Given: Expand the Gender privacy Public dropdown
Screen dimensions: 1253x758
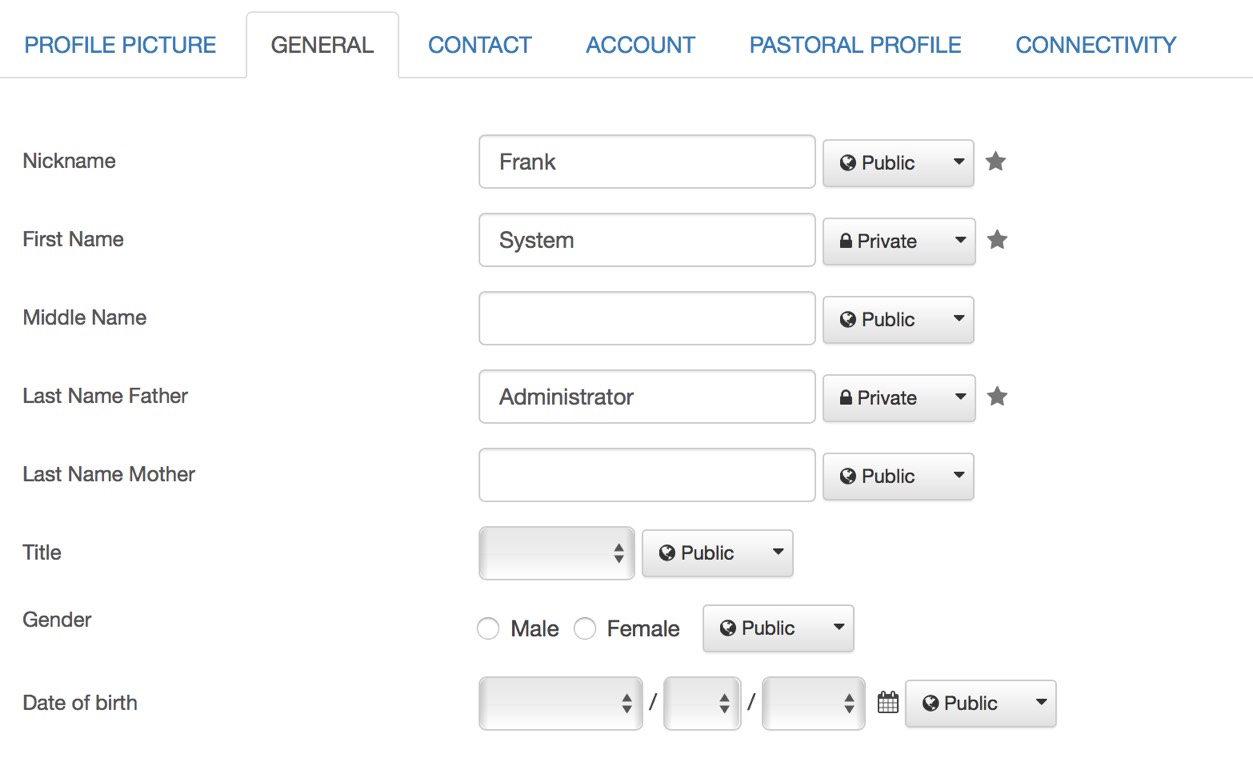Looking at the screenshot, I should [x=778, y=628].
